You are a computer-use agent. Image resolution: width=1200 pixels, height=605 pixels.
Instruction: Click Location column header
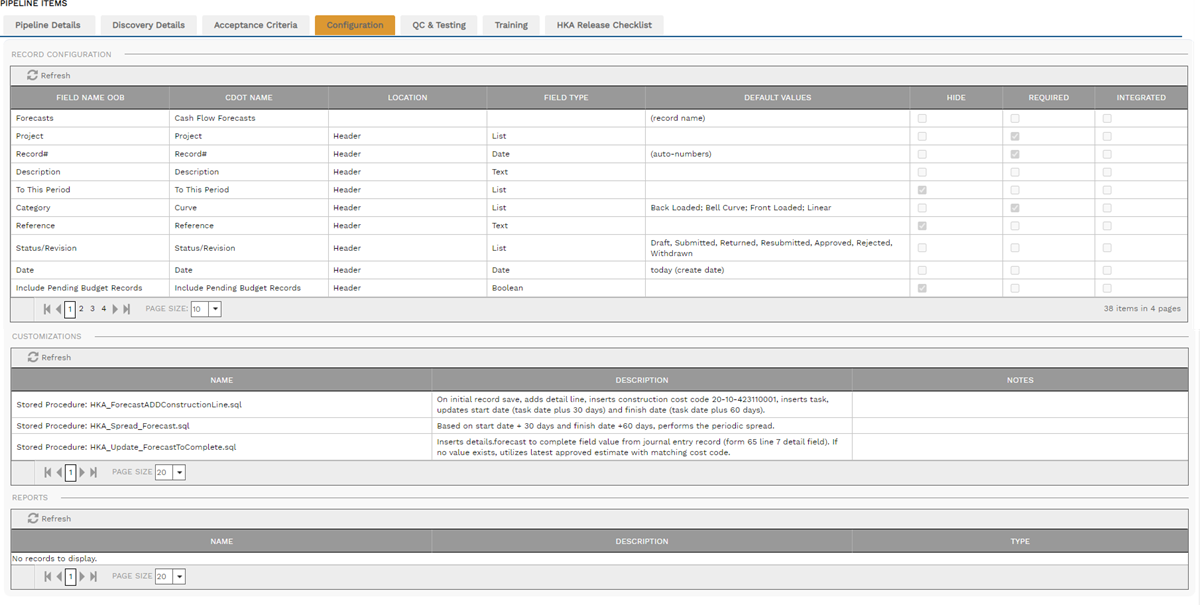click(x=408, y=97)
